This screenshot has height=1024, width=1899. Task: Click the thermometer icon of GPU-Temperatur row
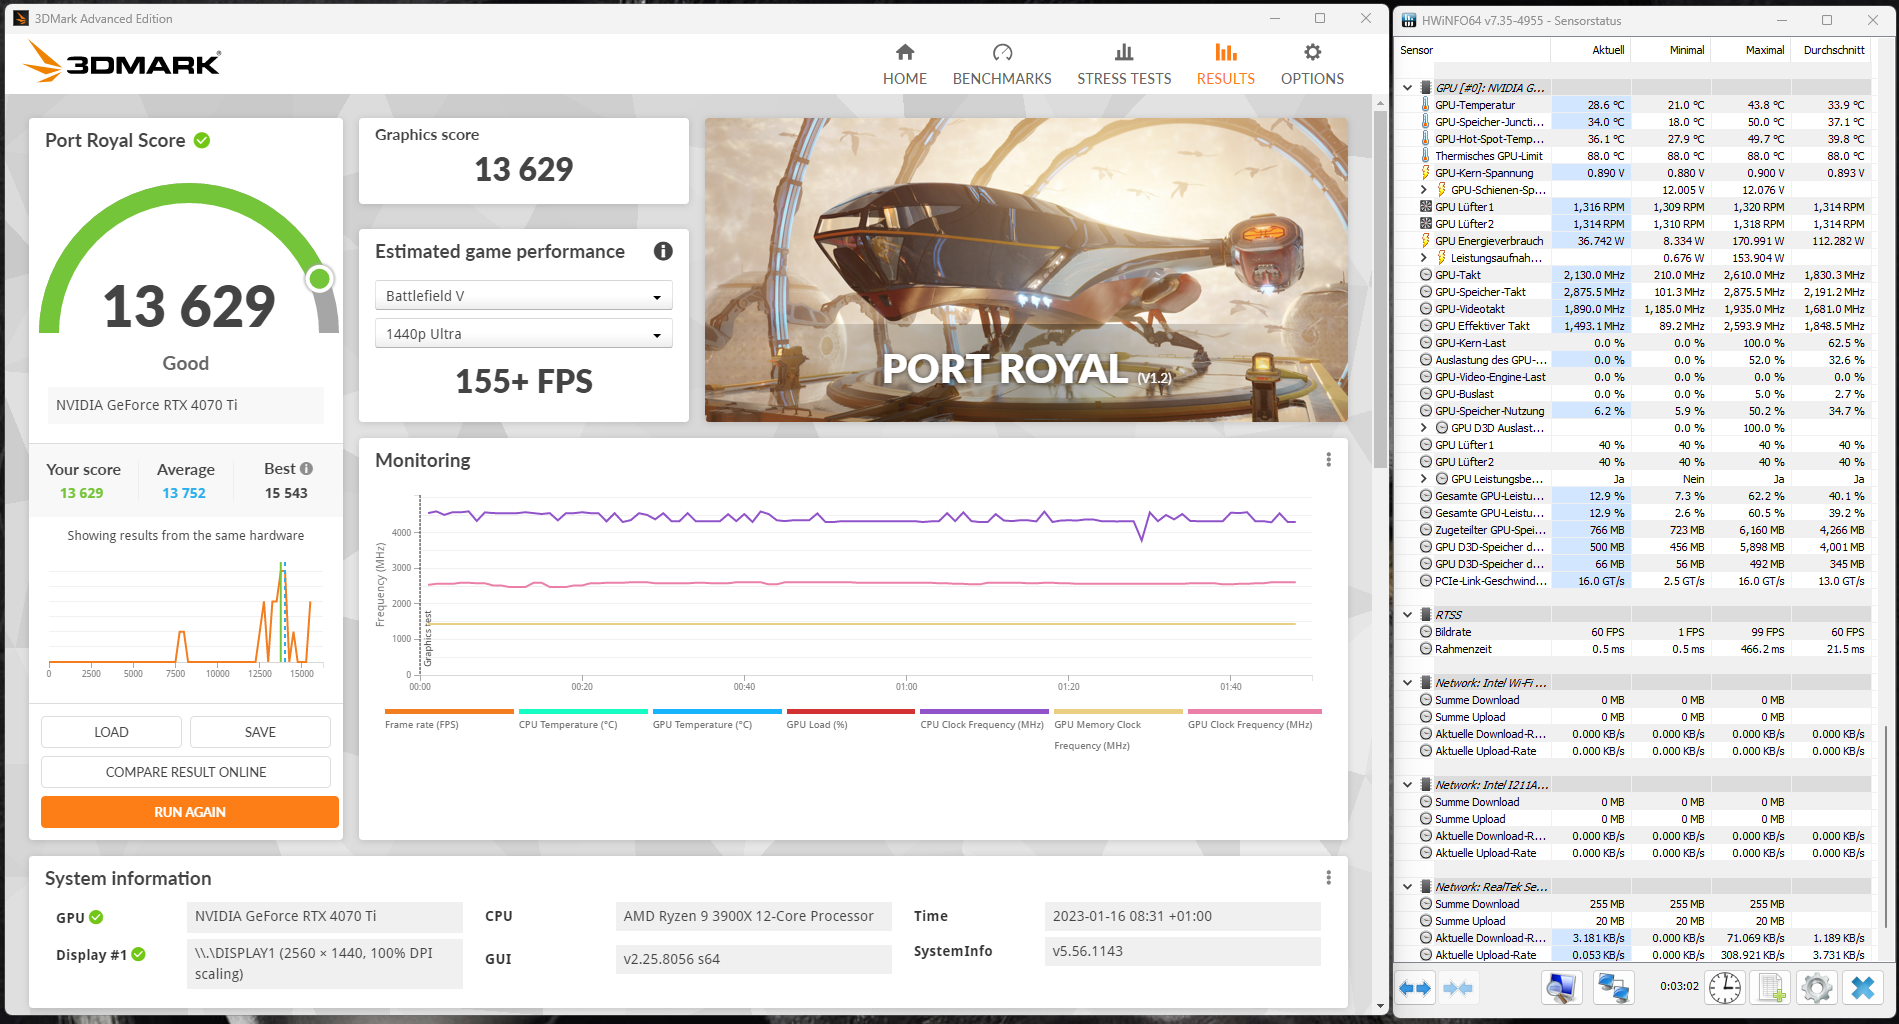(1426, 105)
